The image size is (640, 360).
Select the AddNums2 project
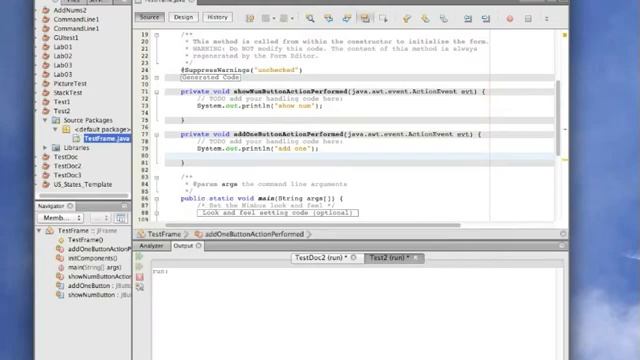coord(70,10)
